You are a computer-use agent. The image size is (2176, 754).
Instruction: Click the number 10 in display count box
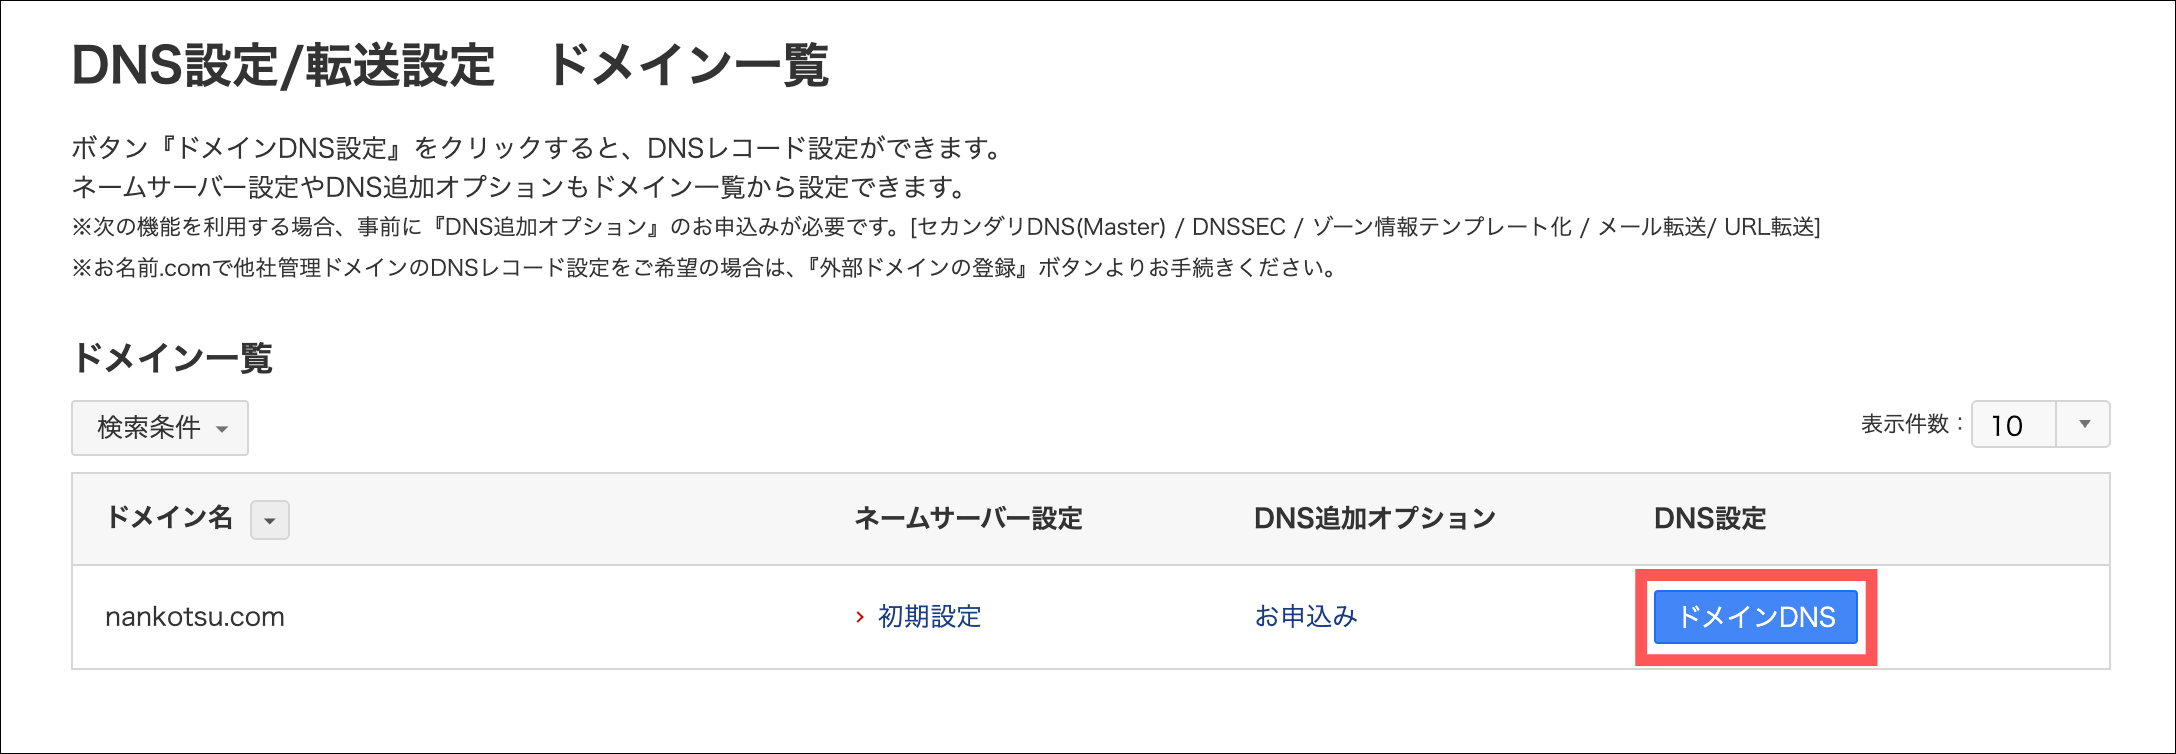pos(2006,426)
